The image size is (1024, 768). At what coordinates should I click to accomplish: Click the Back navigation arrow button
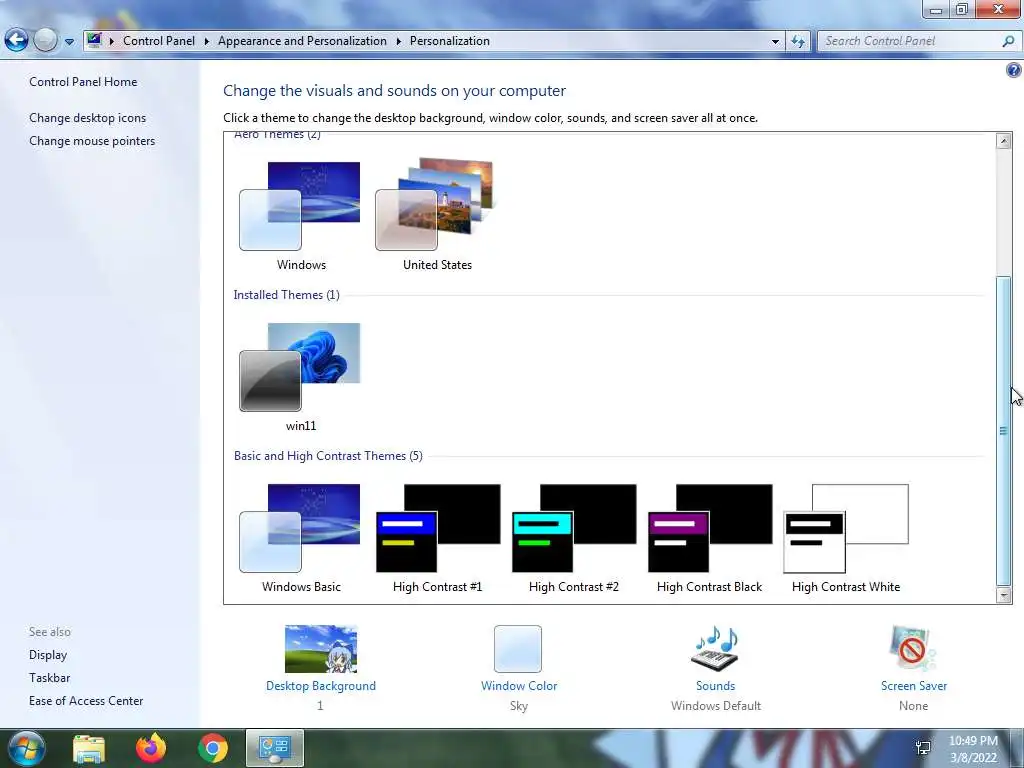[16, 40]
